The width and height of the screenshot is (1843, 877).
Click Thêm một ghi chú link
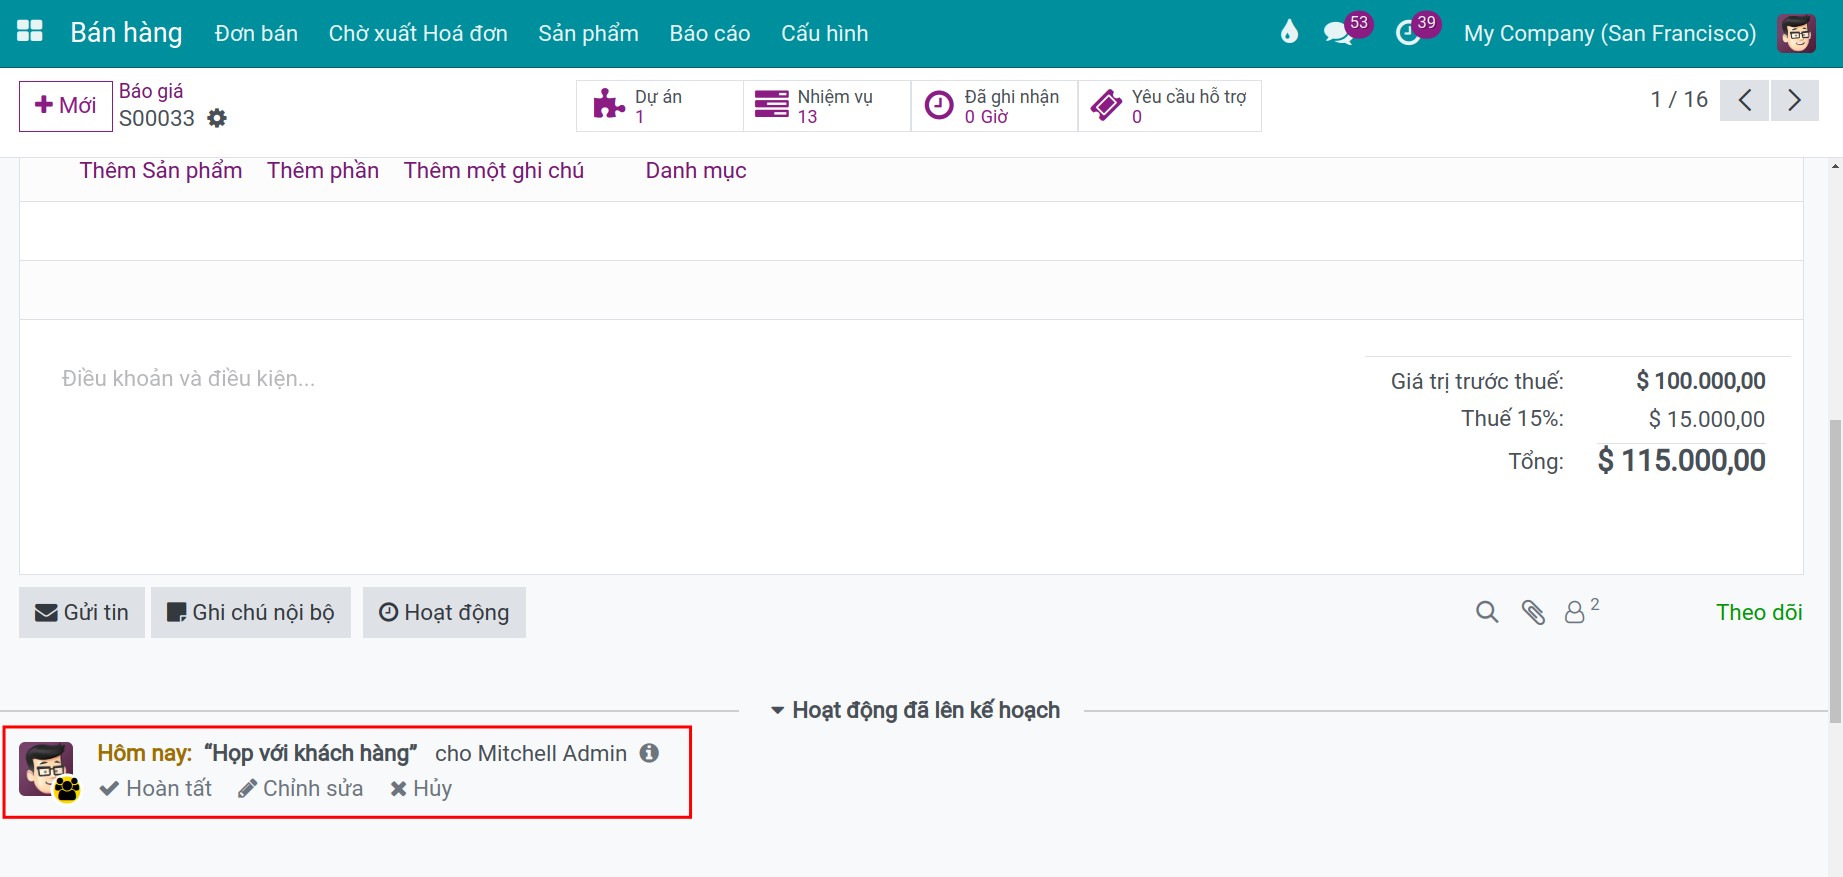[x=494, y=171]
